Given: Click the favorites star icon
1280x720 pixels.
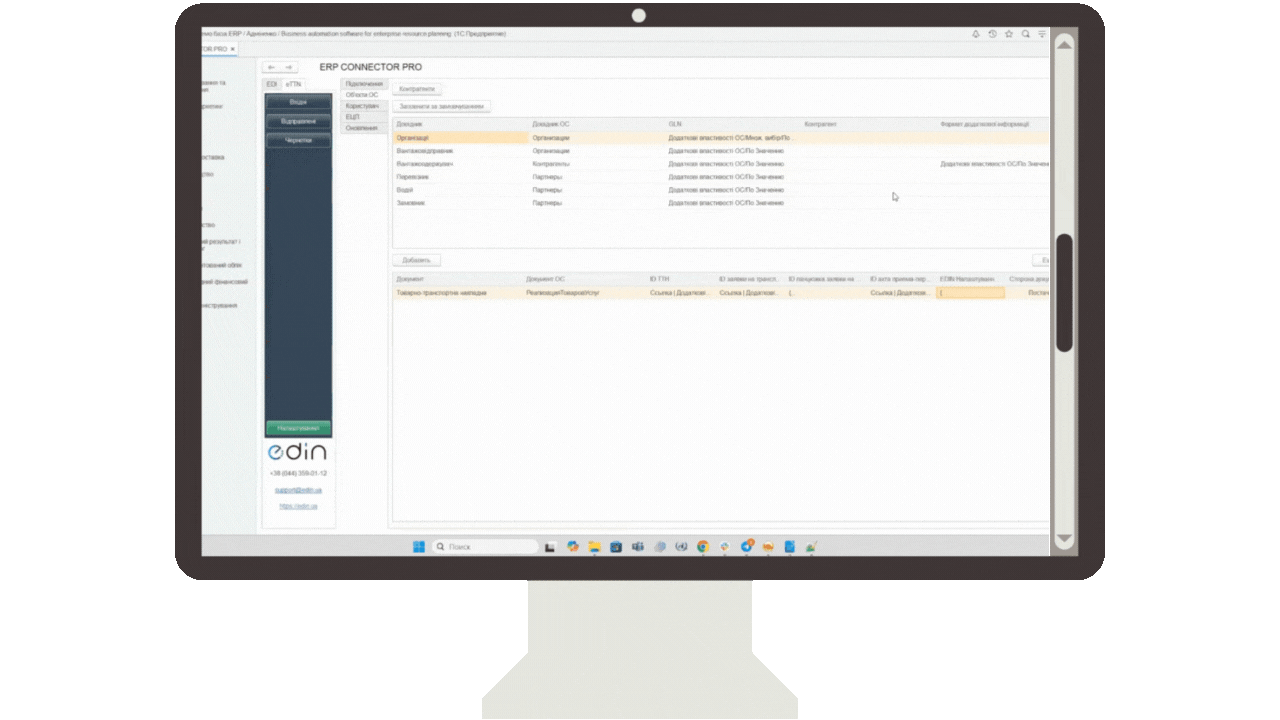Looking at the screenshot, I should [1009, 34].
